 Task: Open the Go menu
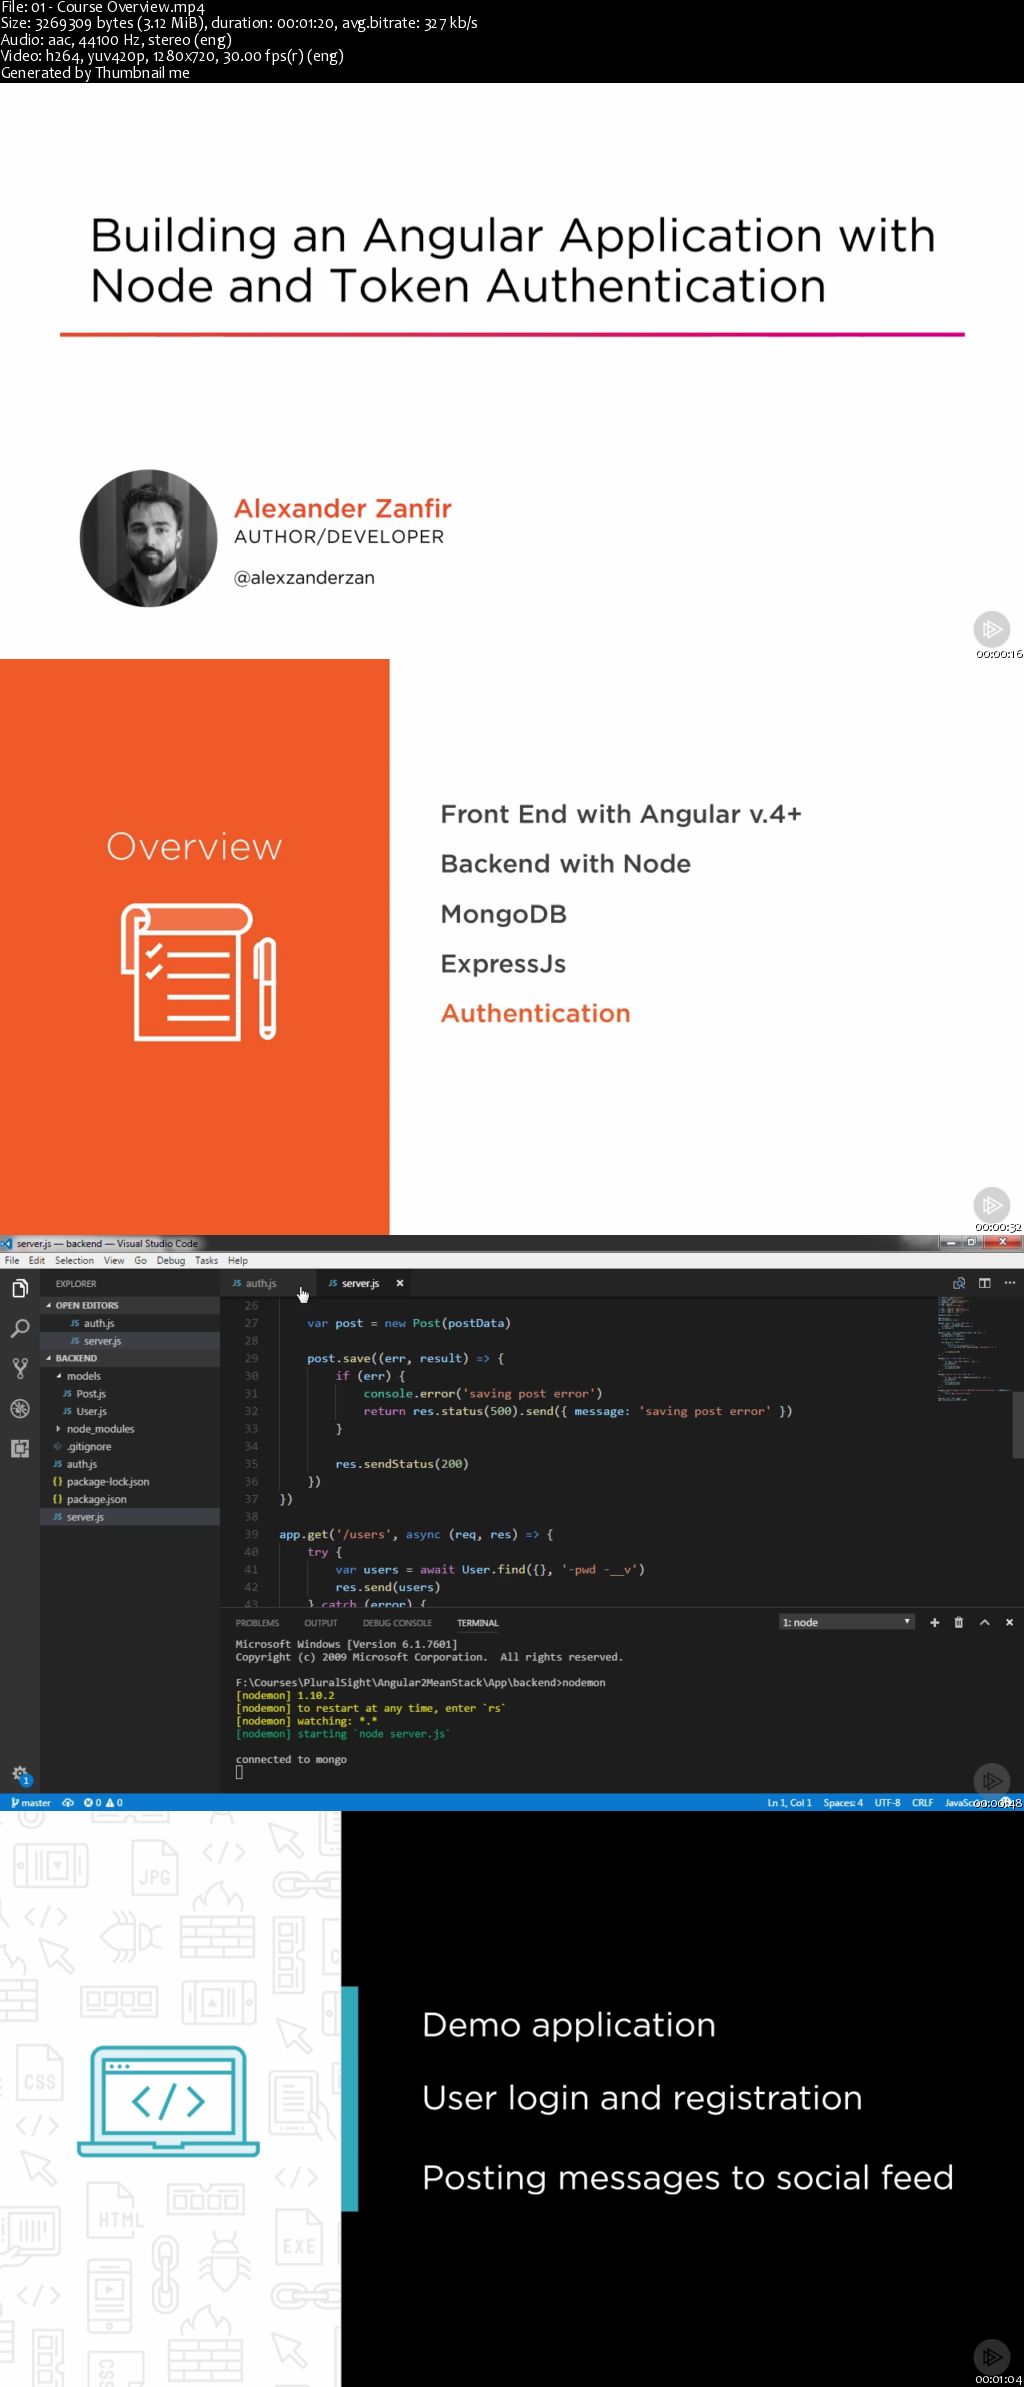tap(140, 1260)
